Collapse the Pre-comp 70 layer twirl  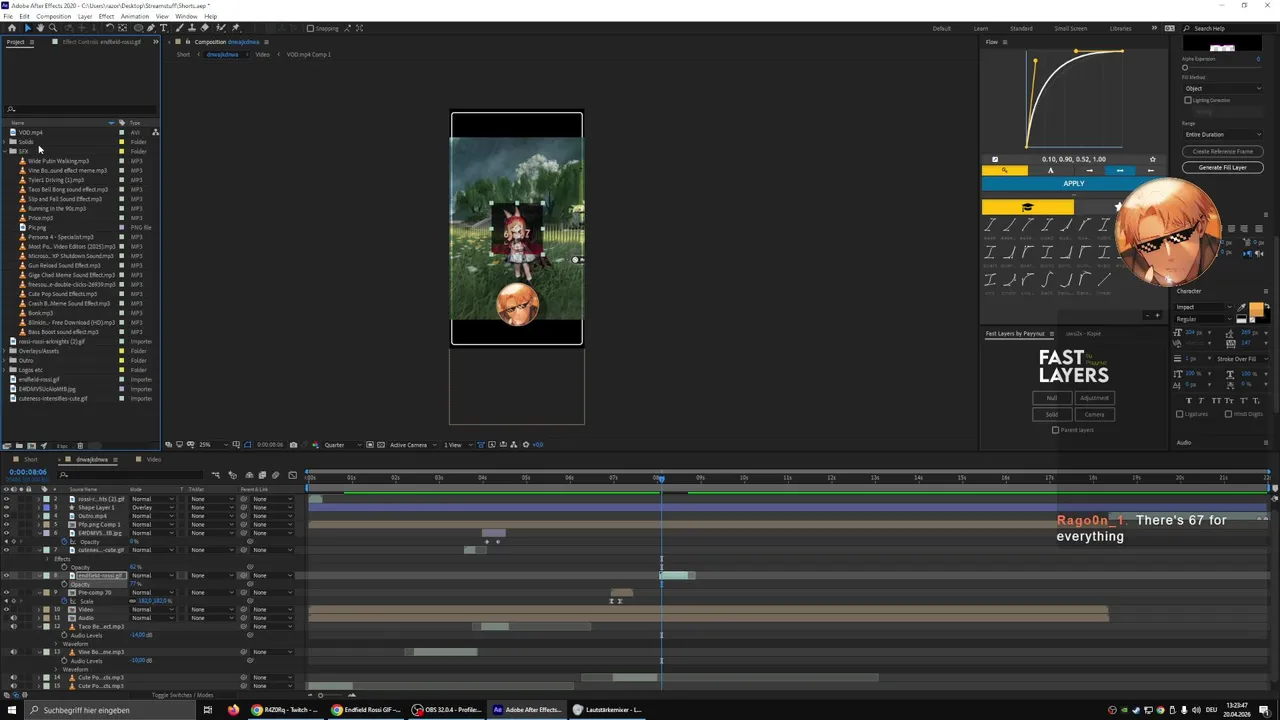coord(39,592)
